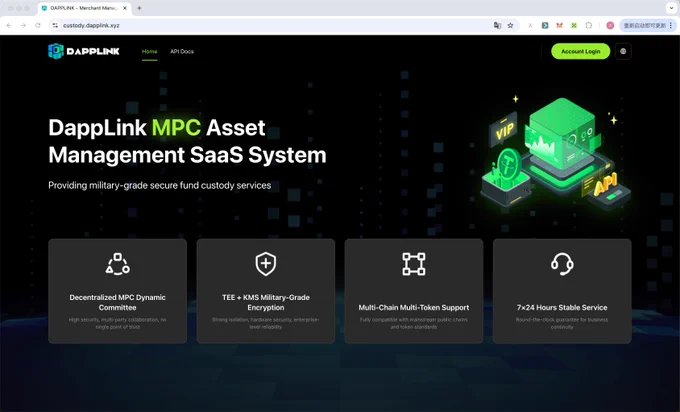The height and width of the screenshot is (412, 680).
Task: Click the browser back arrow
Action: tap(9, 26)
